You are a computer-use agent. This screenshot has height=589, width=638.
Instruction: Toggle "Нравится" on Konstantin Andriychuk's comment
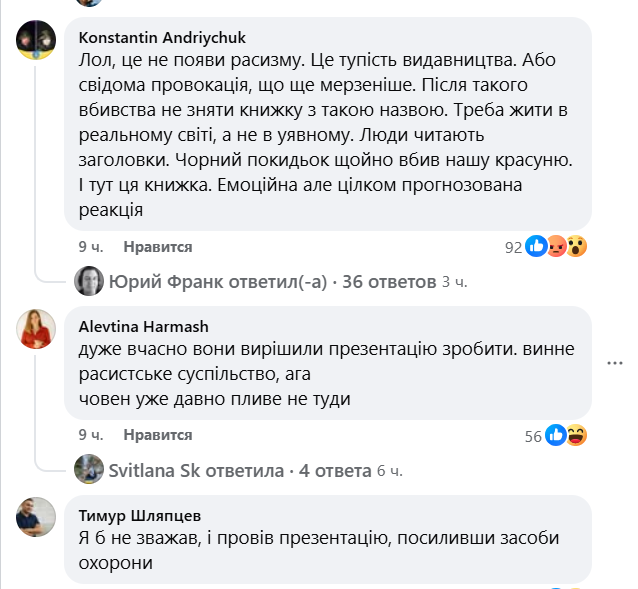(x=158, y=246)
